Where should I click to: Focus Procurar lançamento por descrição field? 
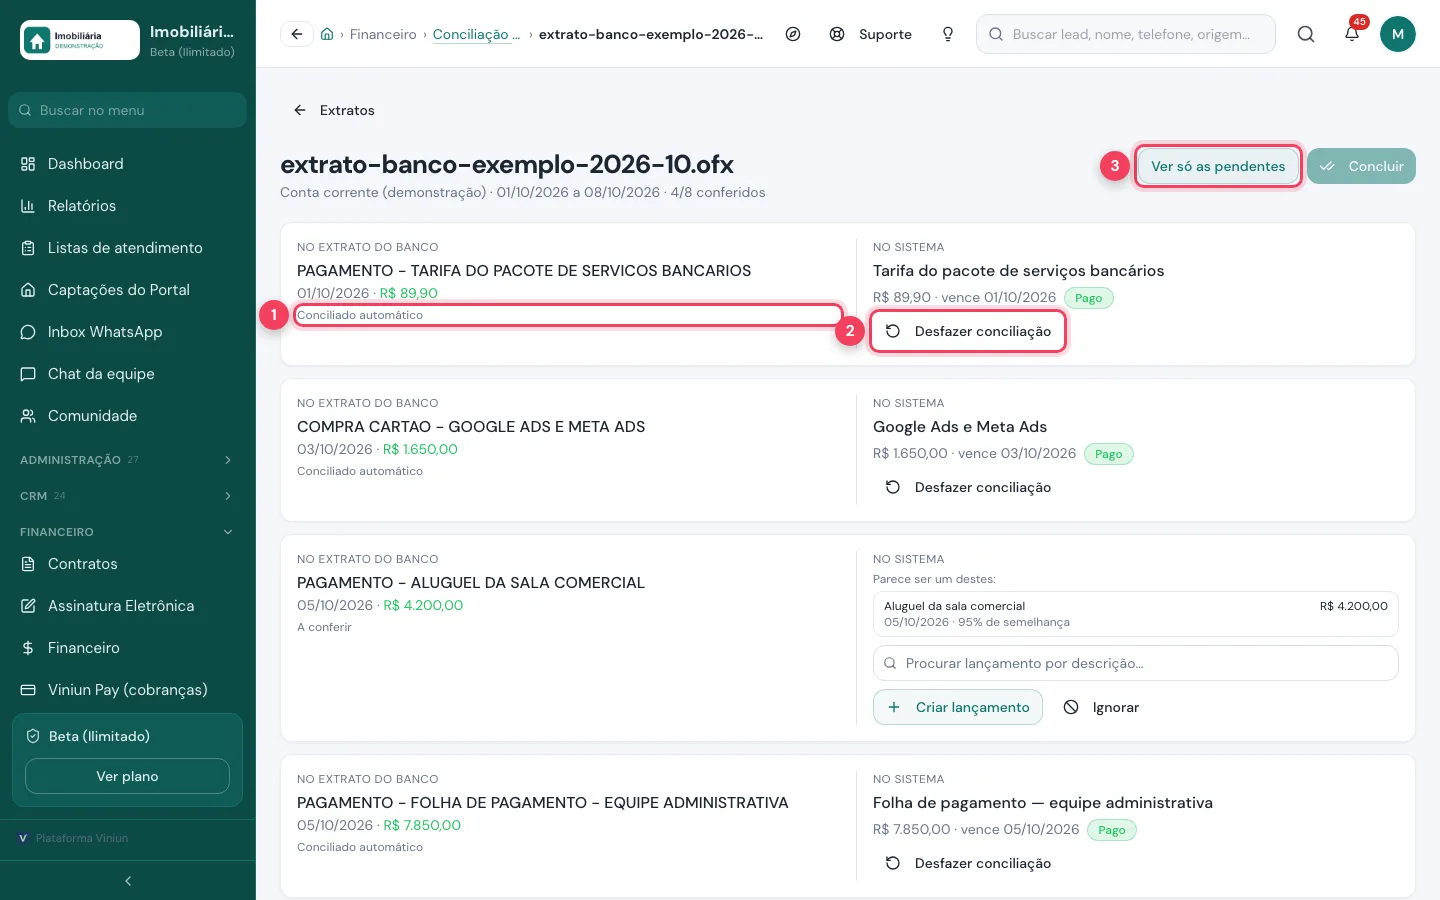(1136, 663)
